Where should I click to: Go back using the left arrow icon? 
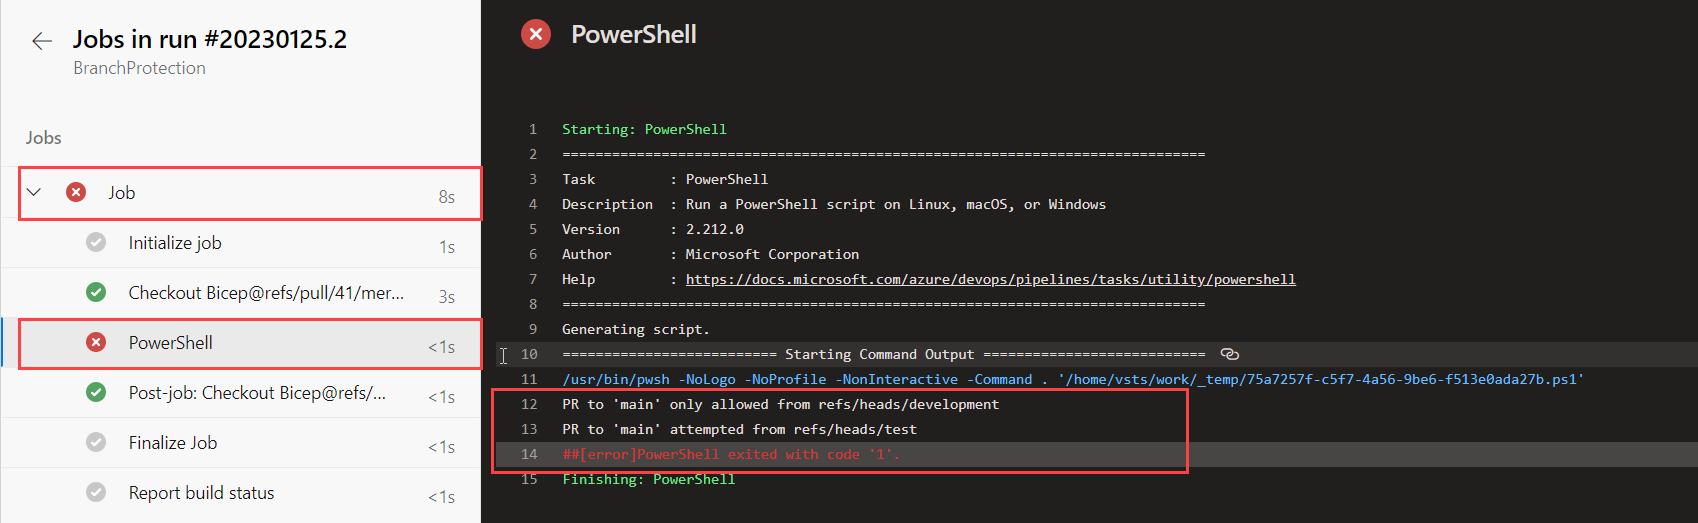point(42,41)
